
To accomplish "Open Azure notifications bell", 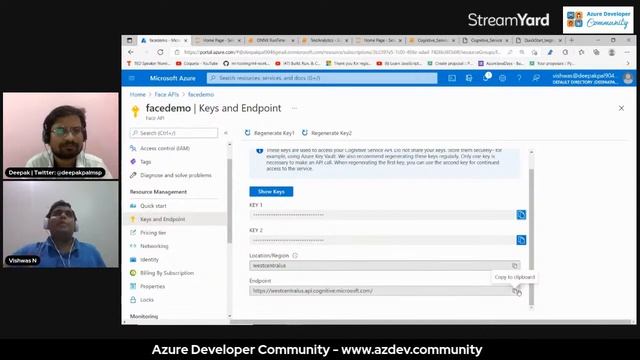I will tap(486, 78).
